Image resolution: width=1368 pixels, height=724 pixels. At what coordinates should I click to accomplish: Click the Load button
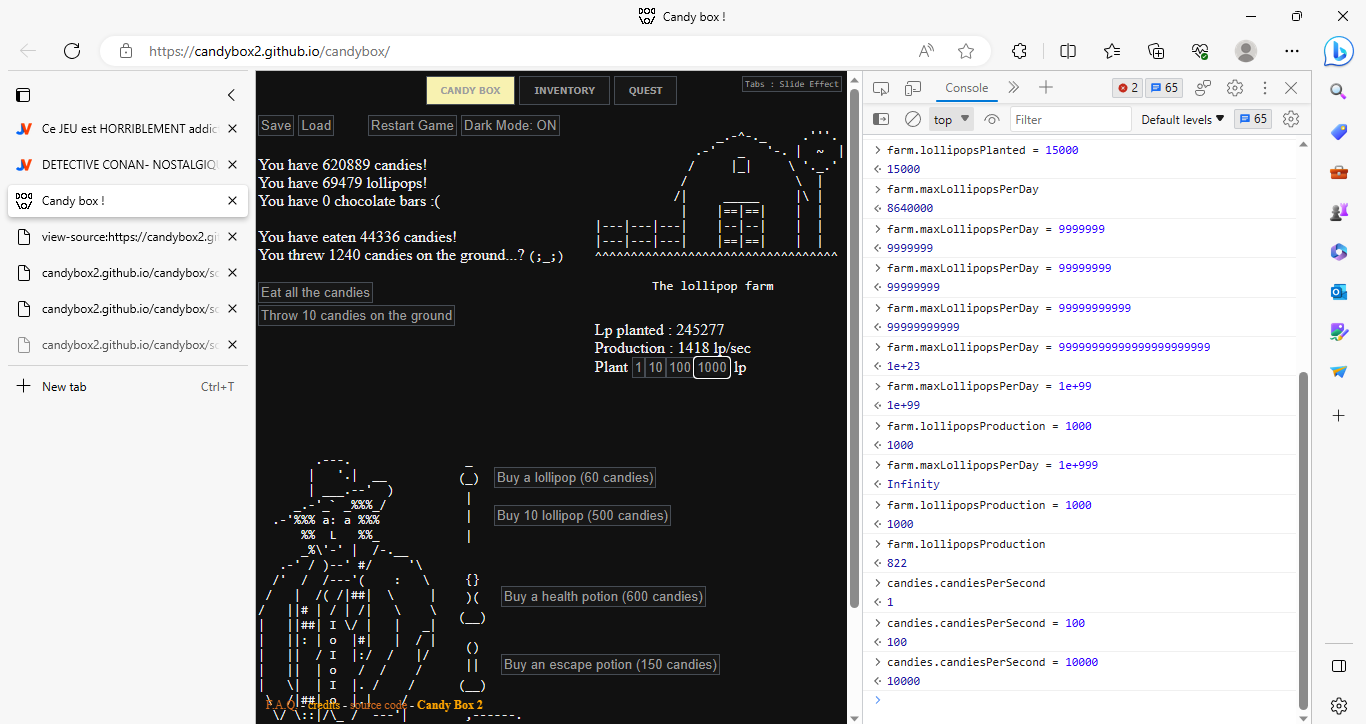coord(316,125)
